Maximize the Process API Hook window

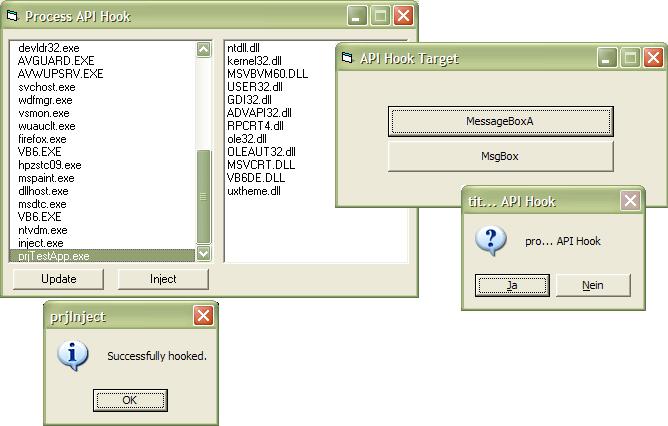click(x=381, y=16)
